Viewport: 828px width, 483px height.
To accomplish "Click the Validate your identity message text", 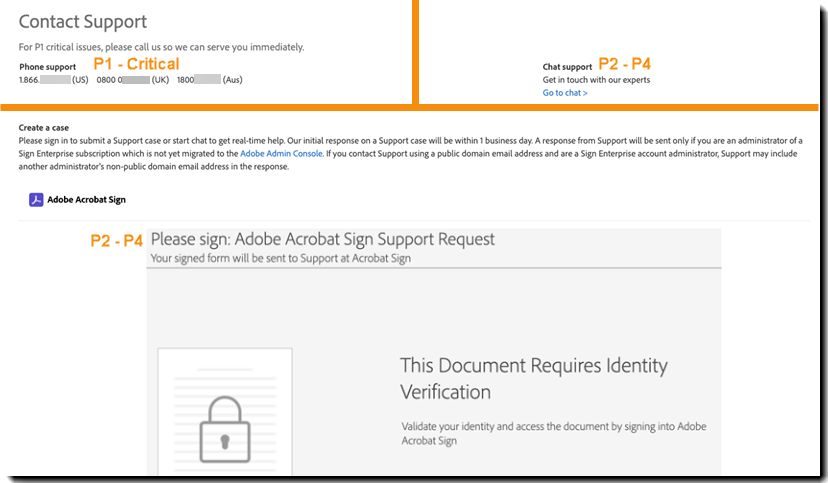I will [x=553, y=433].
